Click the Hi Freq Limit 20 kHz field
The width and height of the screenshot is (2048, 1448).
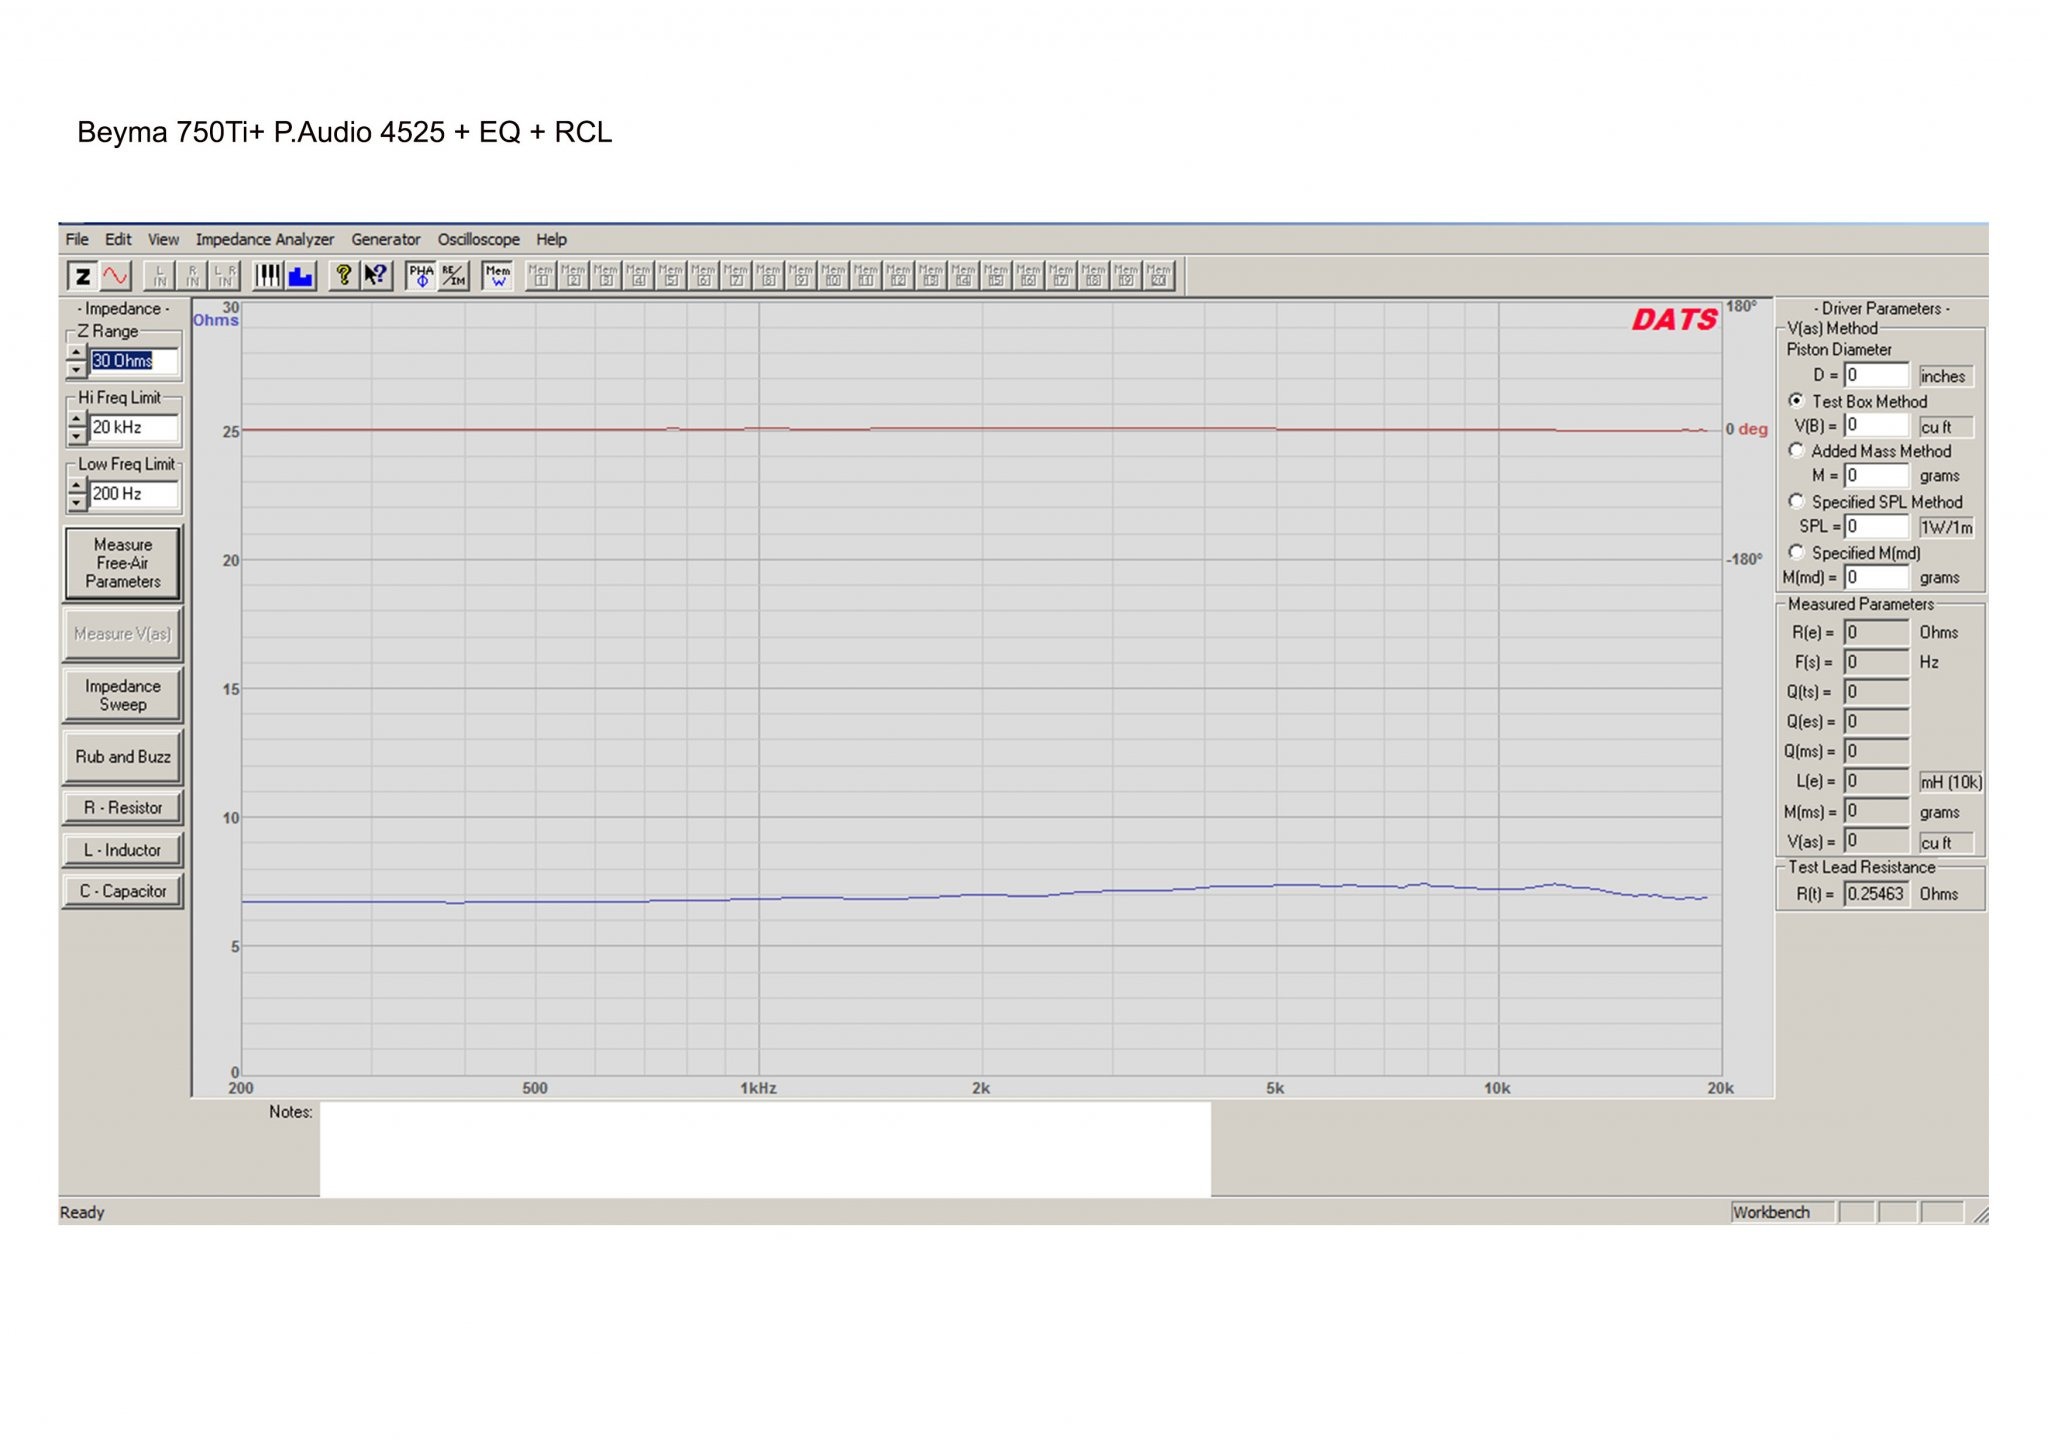[134, 428]
